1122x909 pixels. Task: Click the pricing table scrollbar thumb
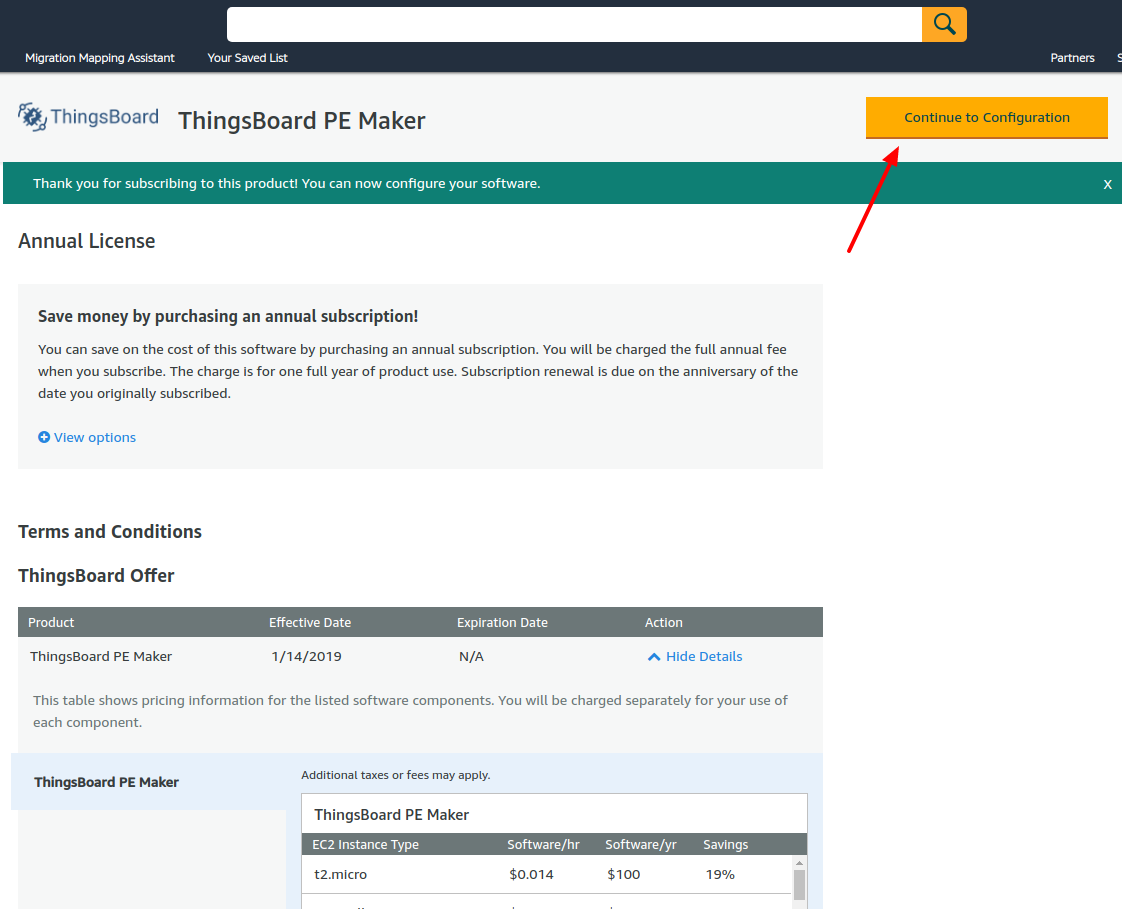tap(799, 885)
